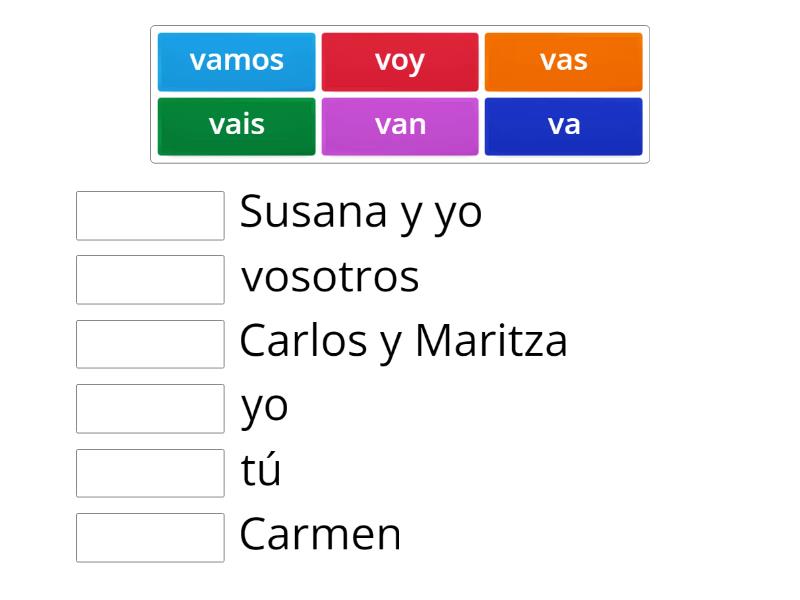Click the standalone 'yo' prompt text
The width and height of the screenshot is (800, 600).
pos(264,409)
